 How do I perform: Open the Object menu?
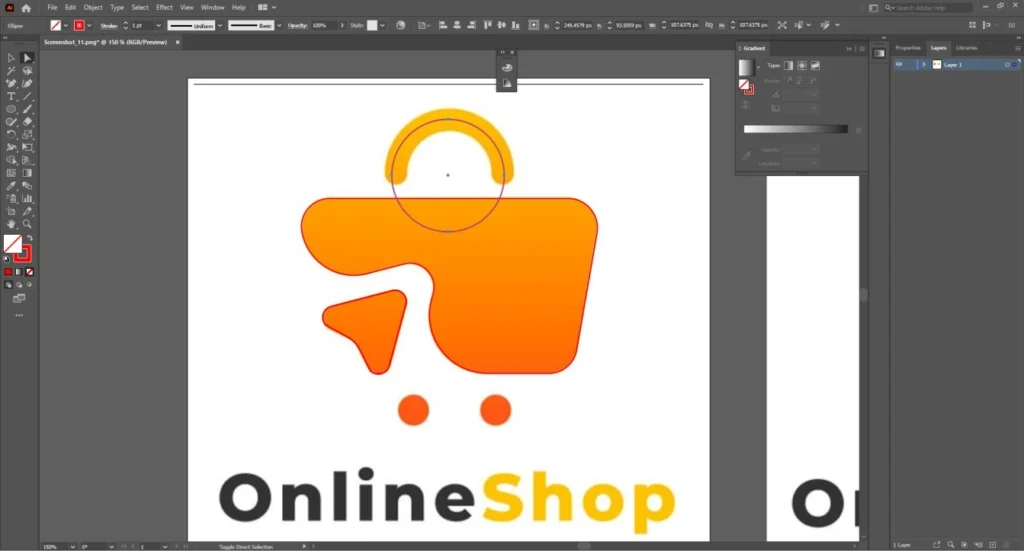point(93,7)
